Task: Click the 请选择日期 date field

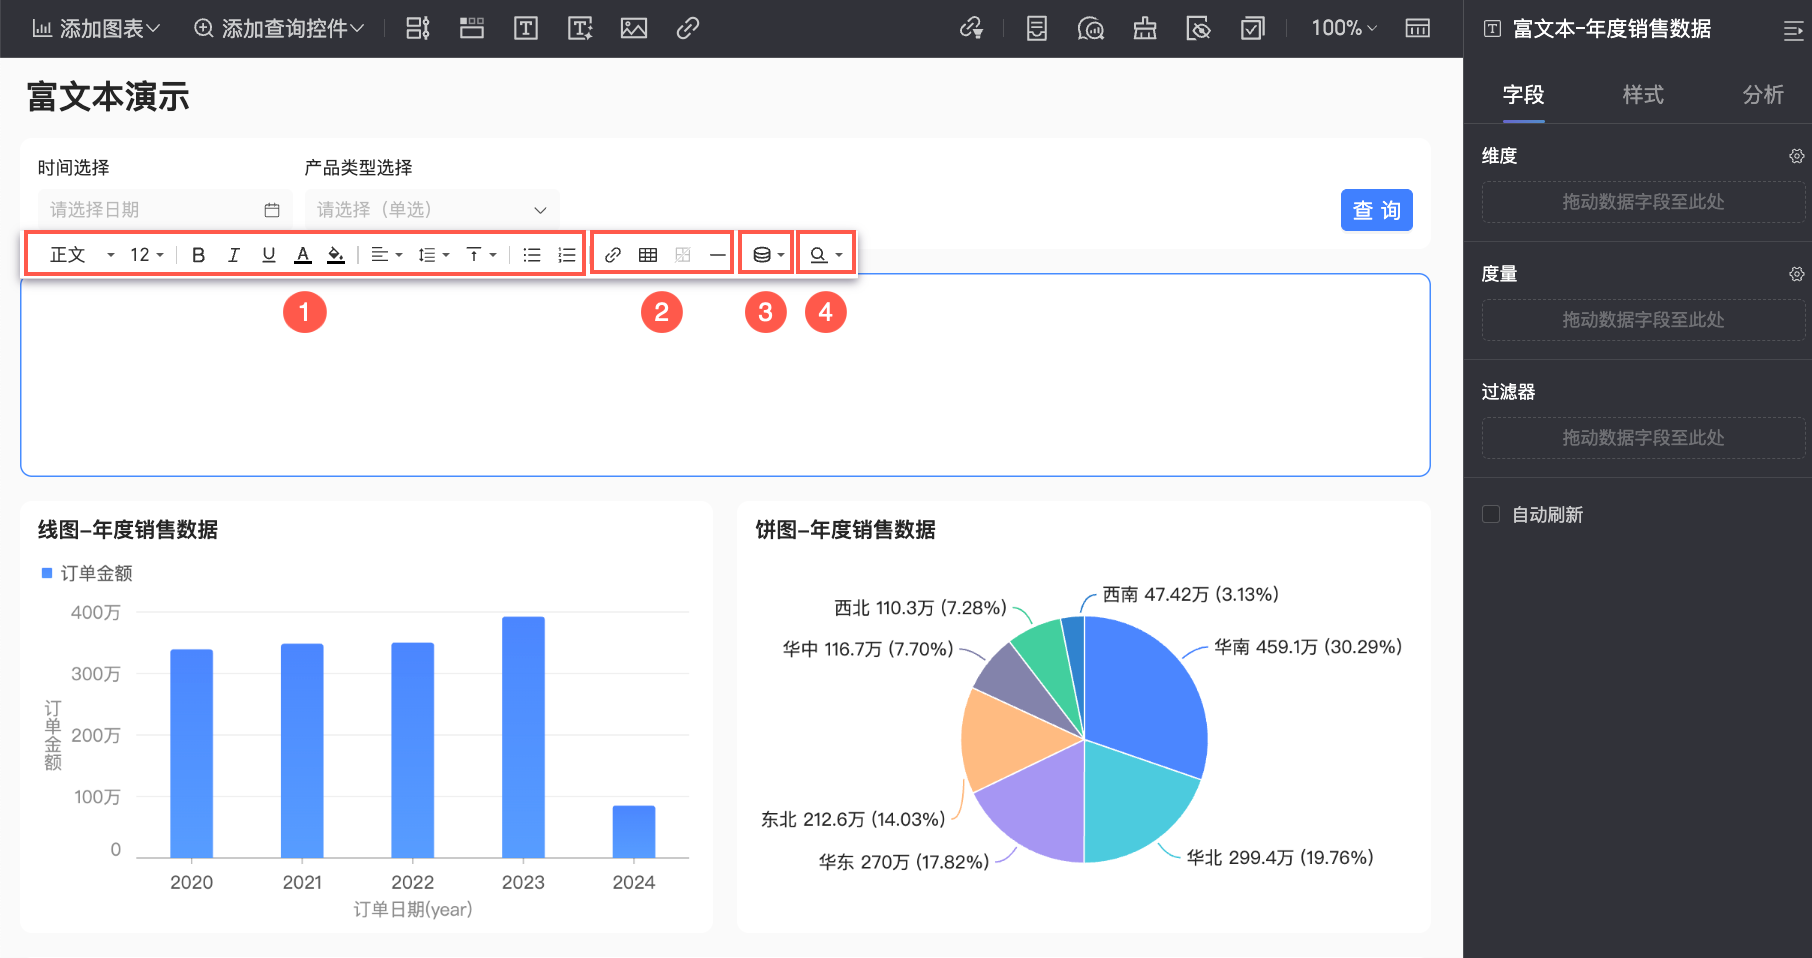Action: tap(165, 210)
